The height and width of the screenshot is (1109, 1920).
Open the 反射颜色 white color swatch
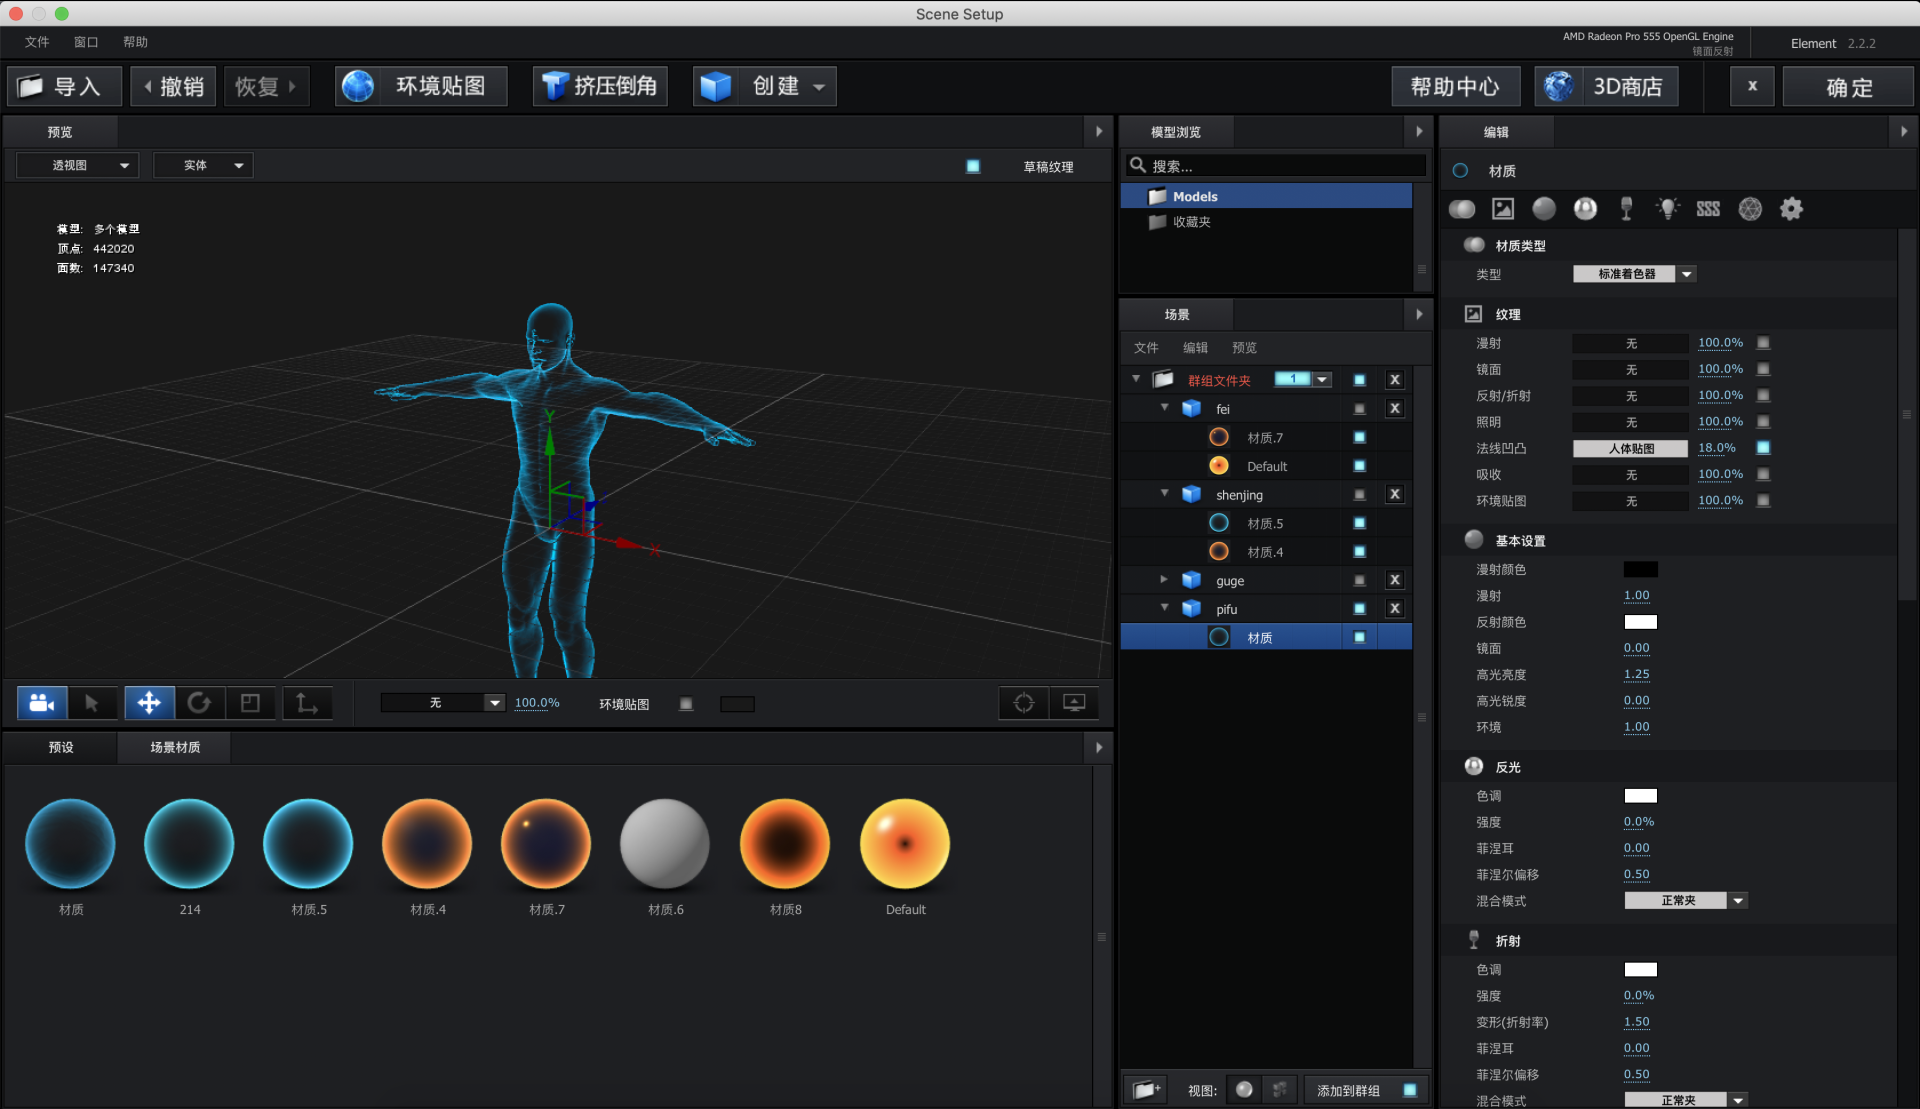[1640, 622]
